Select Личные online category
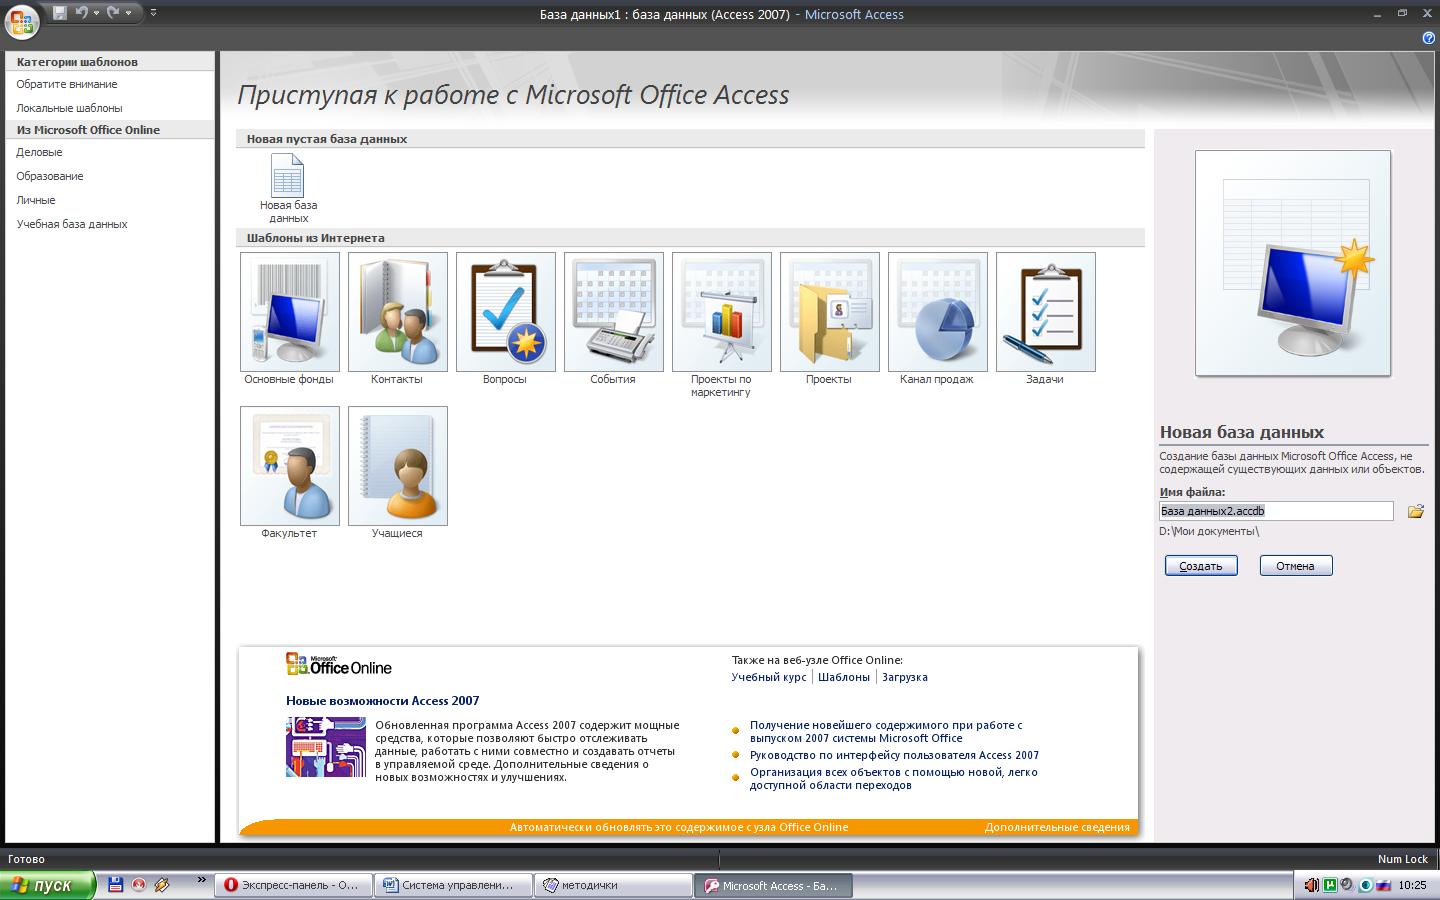 [36, 200]
